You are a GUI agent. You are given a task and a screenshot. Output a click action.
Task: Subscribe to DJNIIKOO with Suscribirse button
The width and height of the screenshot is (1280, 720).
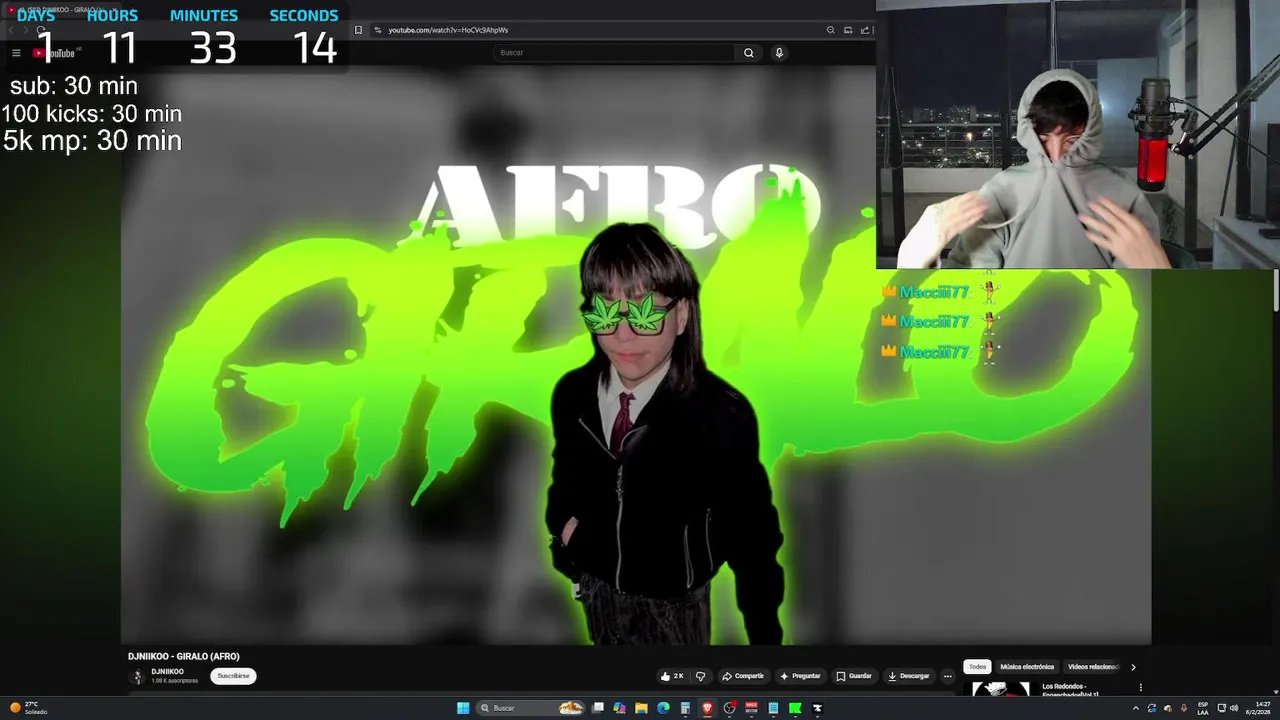tap(233, 676)
